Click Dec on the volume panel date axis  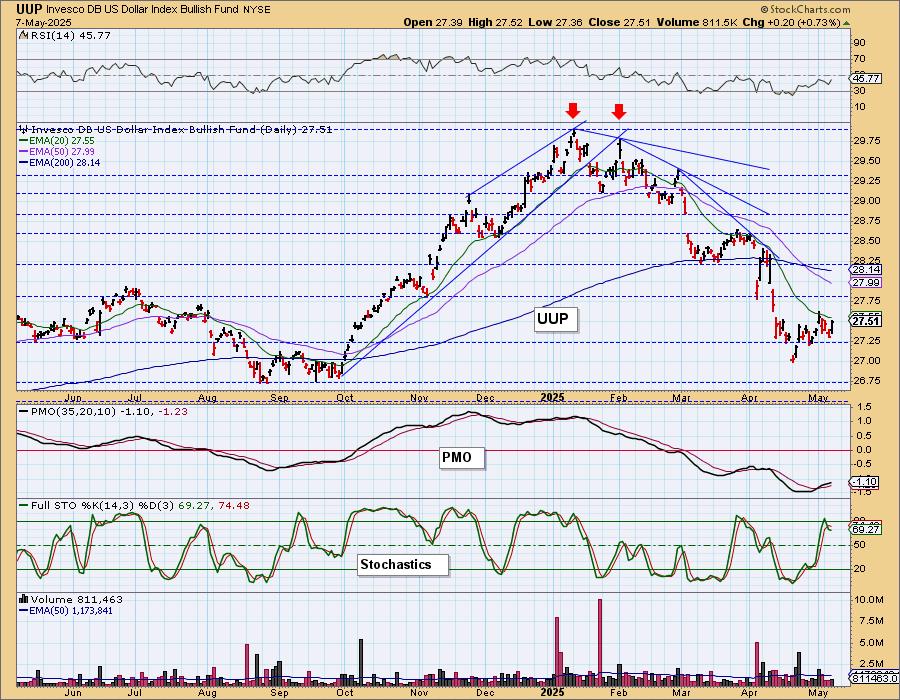(486, 693)
